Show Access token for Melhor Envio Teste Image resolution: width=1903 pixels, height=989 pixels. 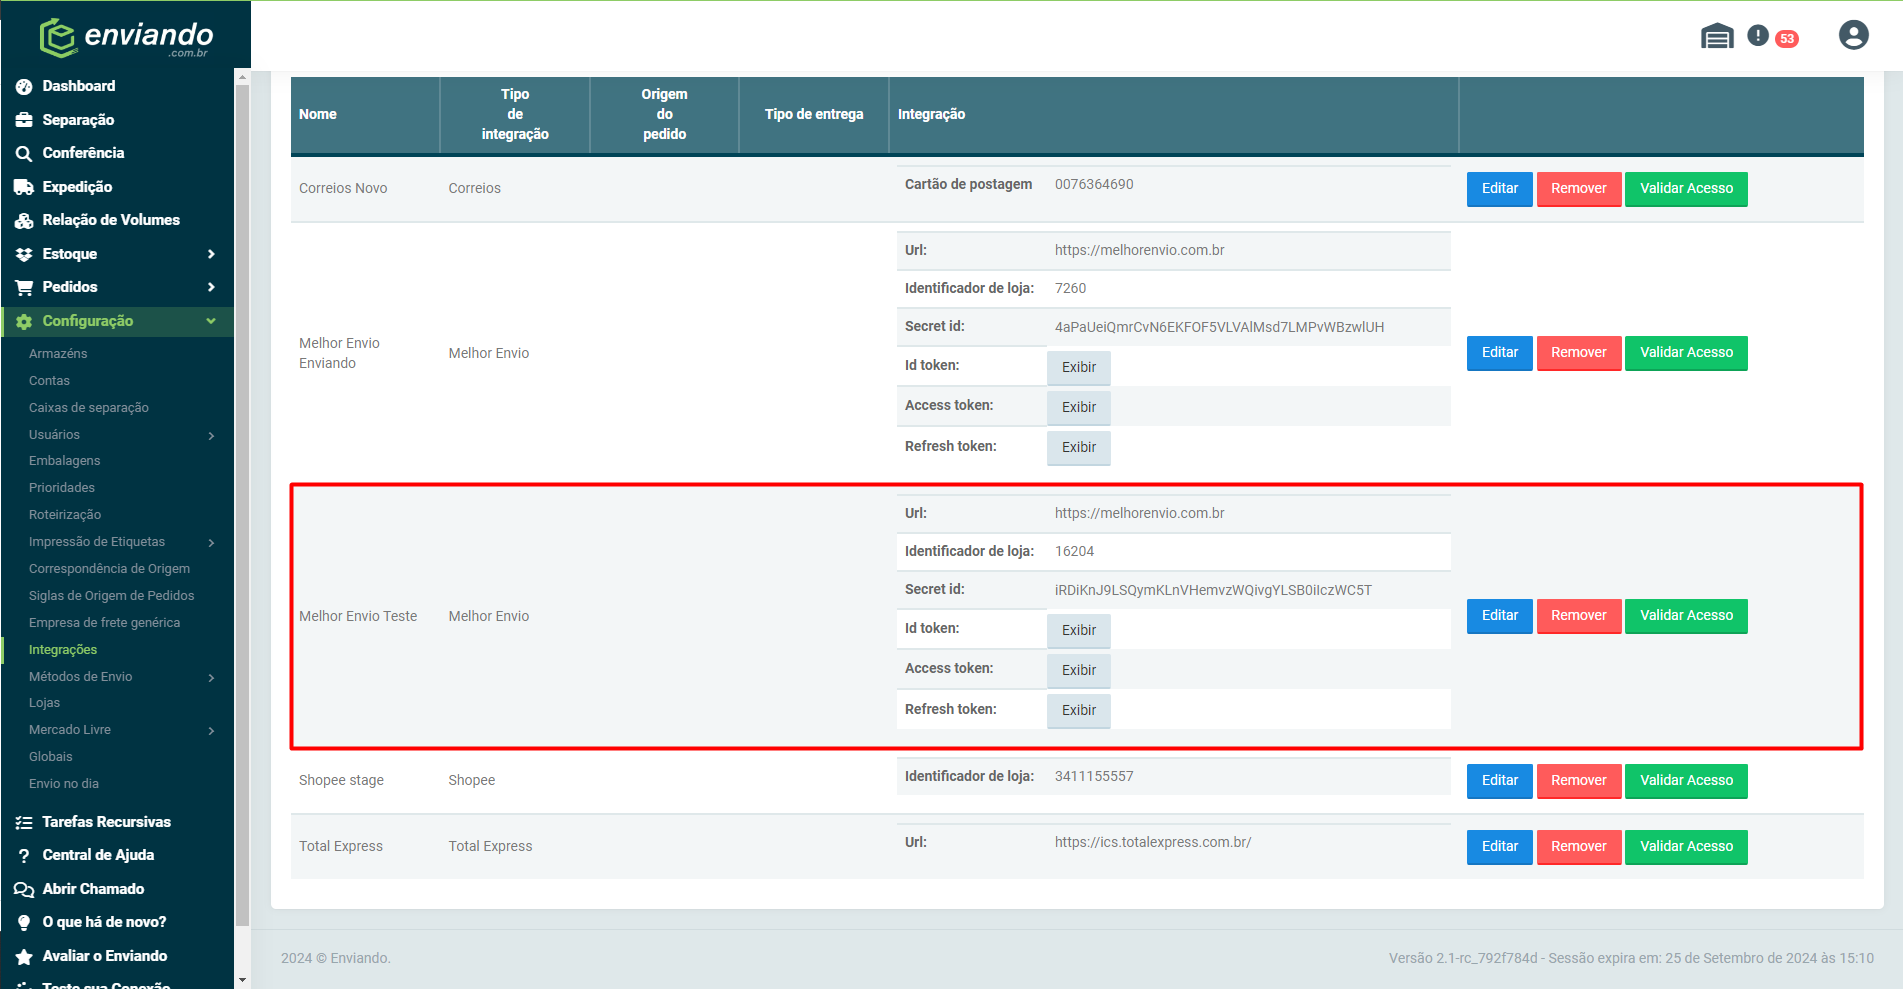(x=1078, y=671)
